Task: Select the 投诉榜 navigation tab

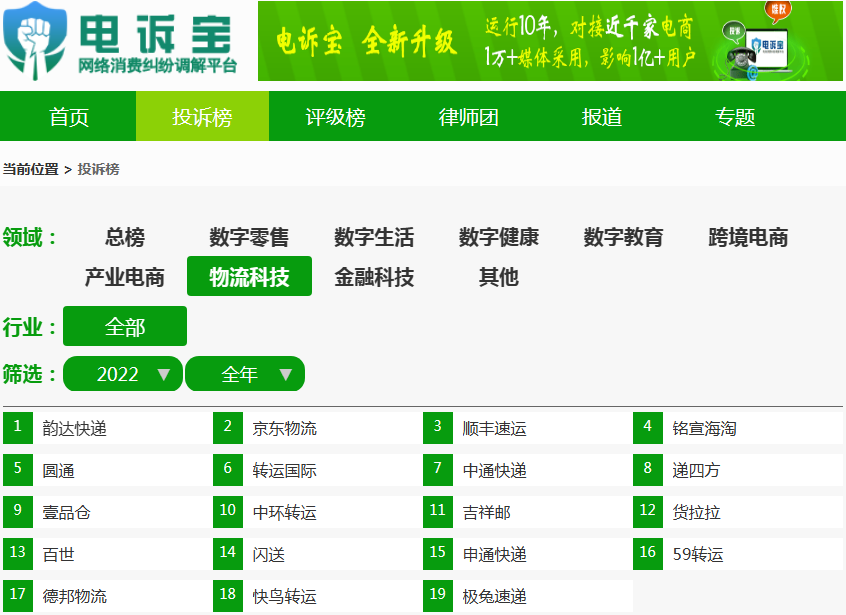Action: pyautogui.click(x=202, y=117)
